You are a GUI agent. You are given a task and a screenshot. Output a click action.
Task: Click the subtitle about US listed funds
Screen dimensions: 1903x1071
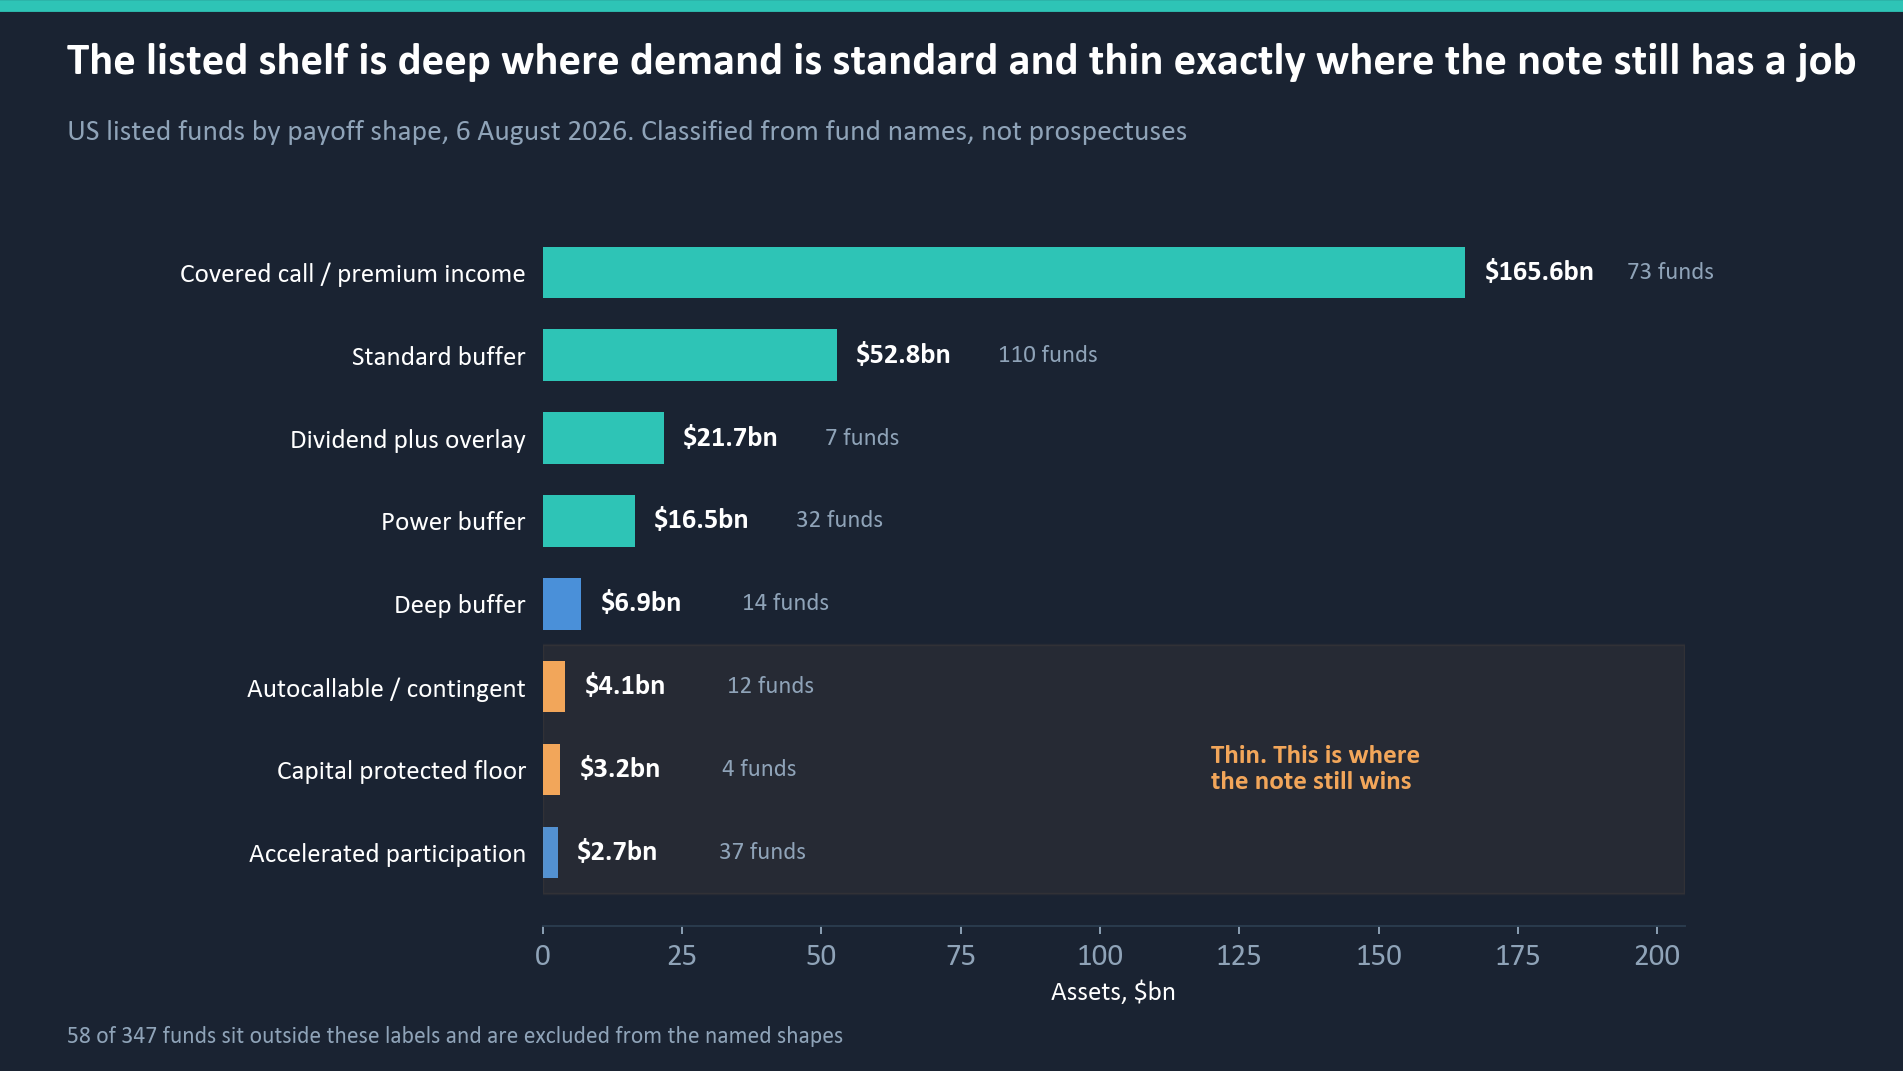click(x=627, y=131)
